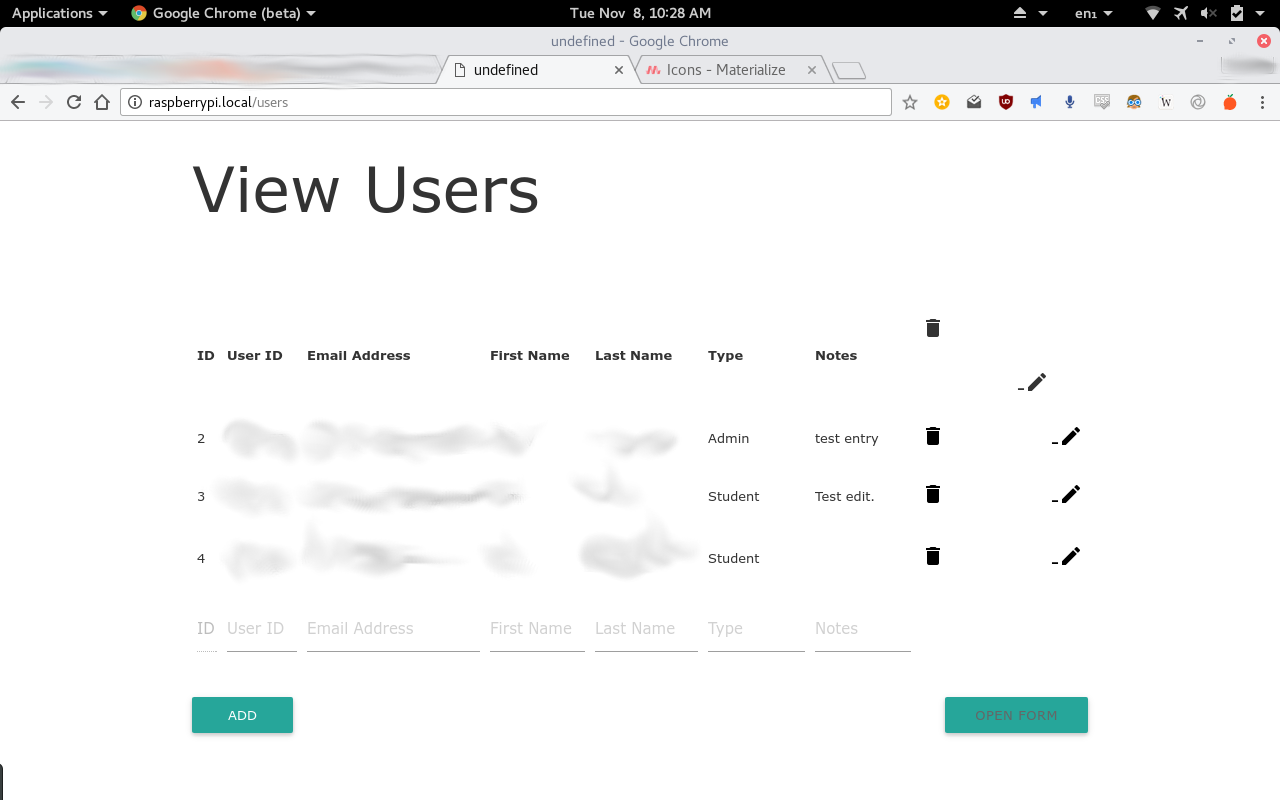Click the 'Admin' type cell
This screenshot has height=800, width=1280.
(728, 438)
